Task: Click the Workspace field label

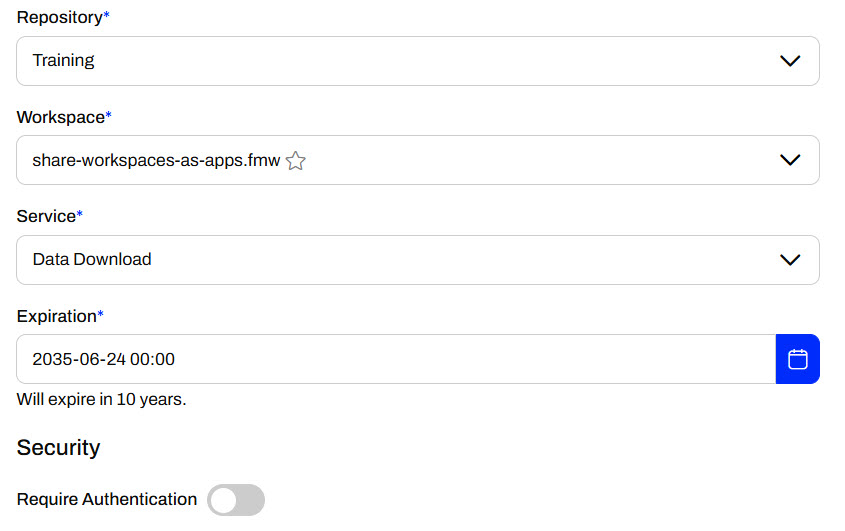Action: (60, 117)
